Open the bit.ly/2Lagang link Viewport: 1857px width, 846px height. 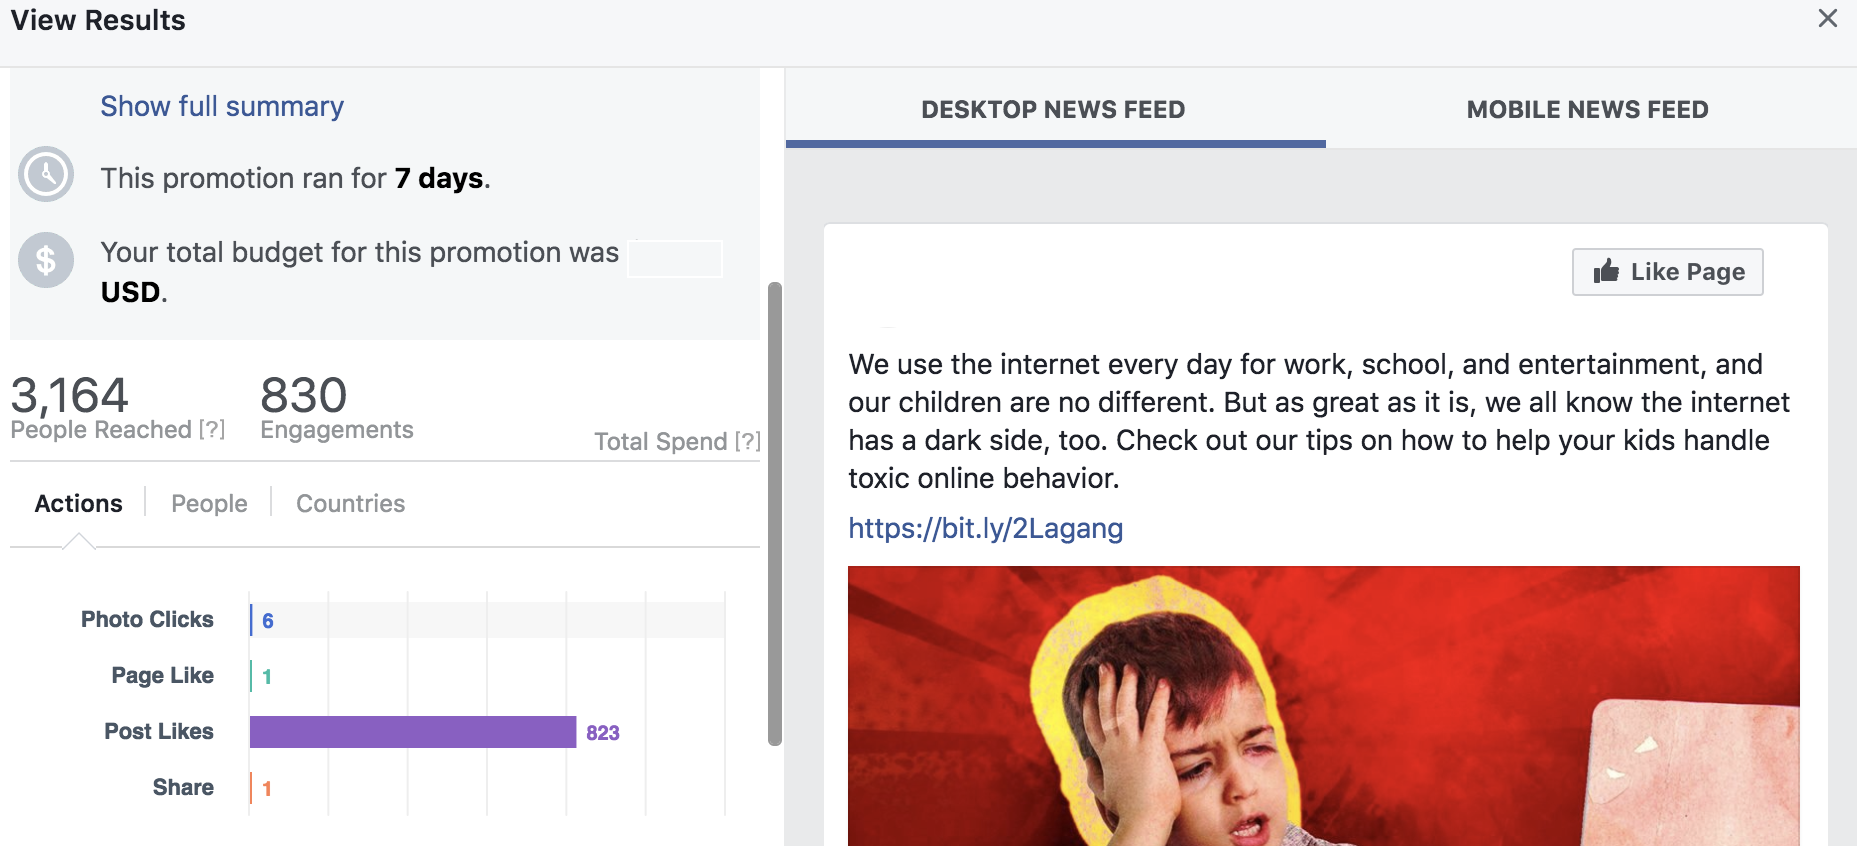pyautogui.click(x=986, y=528)
